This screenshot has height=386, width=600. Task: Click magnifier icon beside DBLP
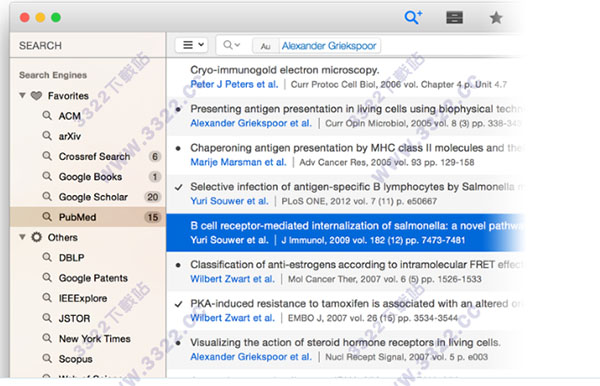tap(47, 257)
